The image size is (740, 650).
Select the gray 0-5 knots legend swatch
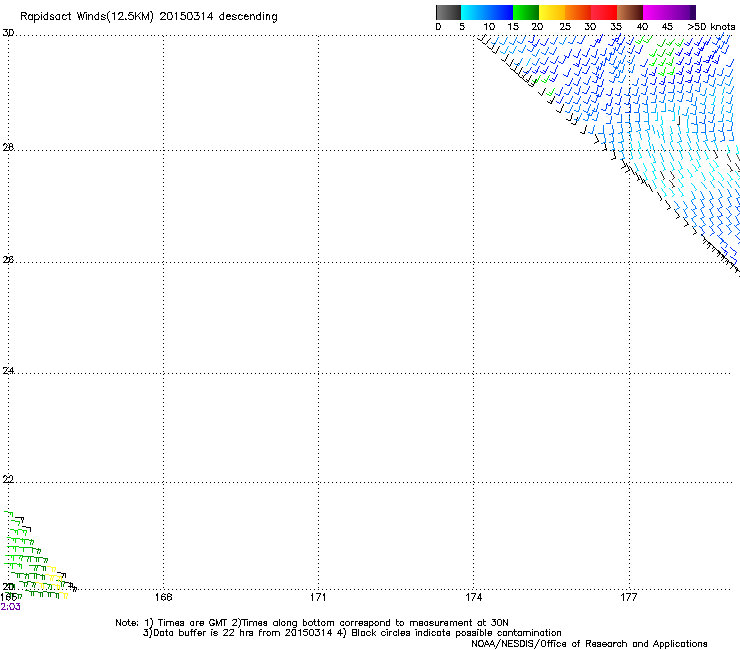pyautogui.click(x=448, y=12)
